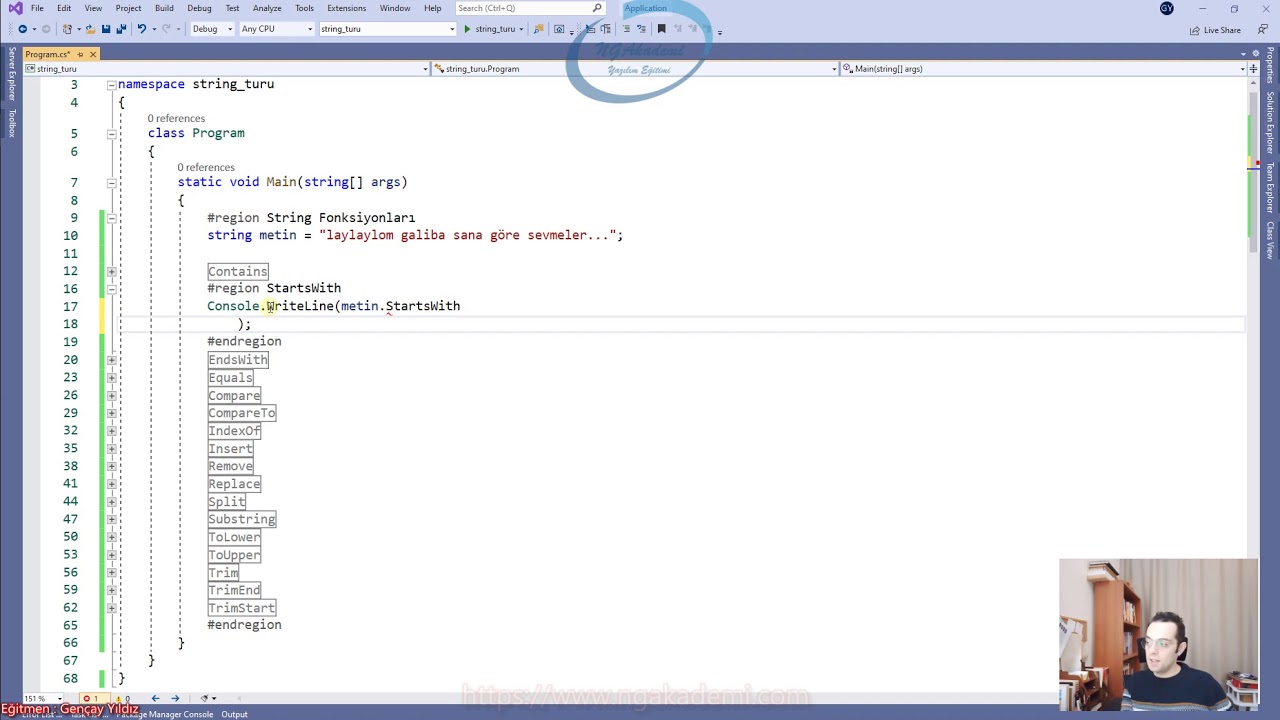Save the current file with Save icon
The height and width of the screenshot is (720, 1280).
click(105, 29)
